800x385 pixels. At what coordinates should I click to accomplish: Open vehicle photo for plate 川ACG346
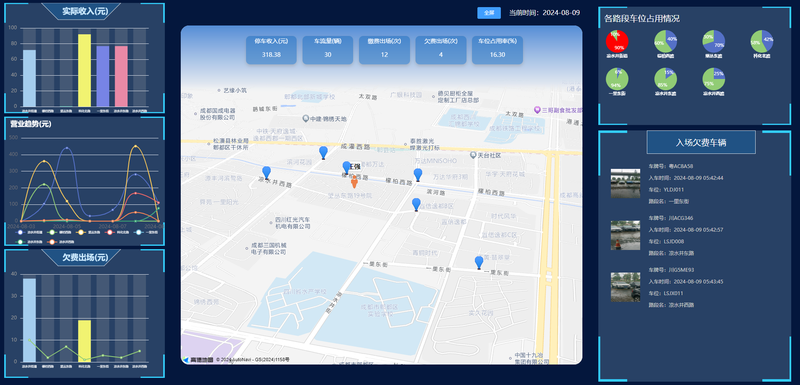[625, 235]
